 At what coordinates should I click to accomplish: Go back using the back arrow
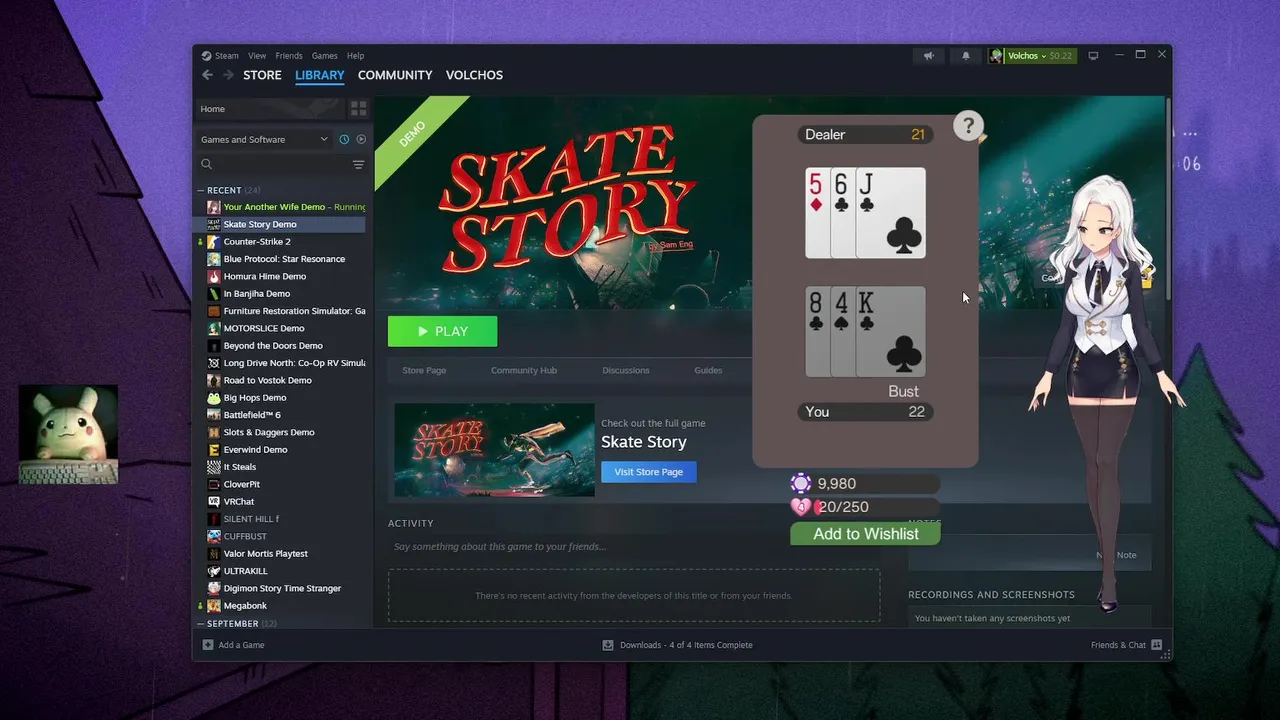pos(207,75)
